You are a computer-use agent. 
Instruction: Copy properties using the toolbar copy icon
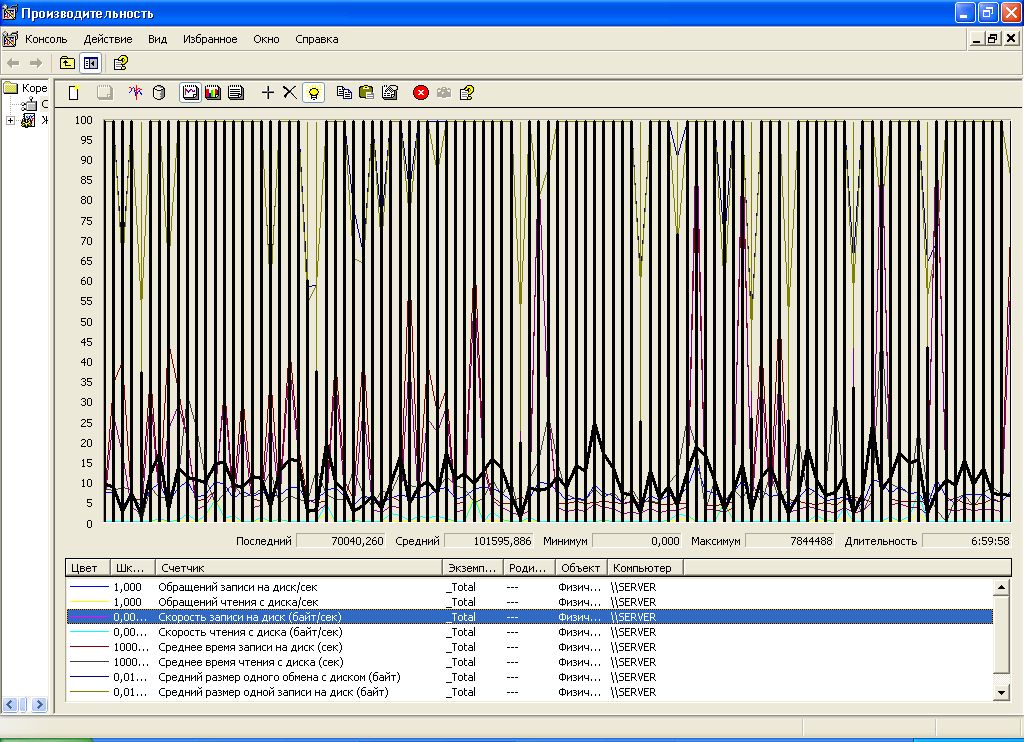pyautogui.click(x=344, y=92)
